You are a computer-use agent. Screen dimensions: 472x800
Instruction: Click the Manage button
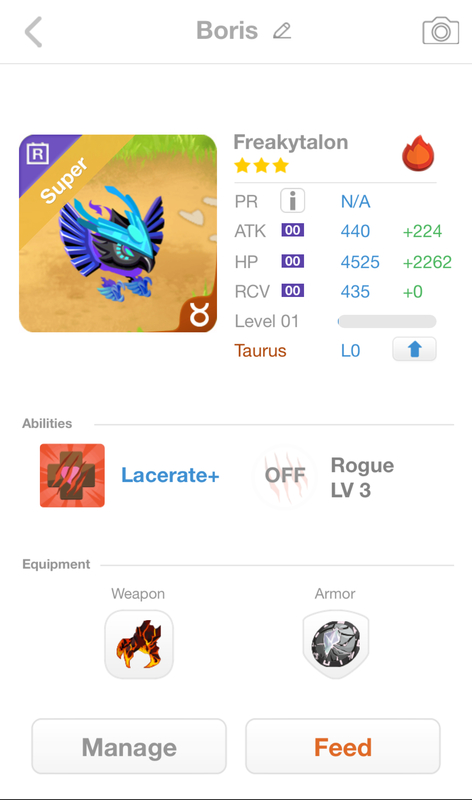pos(129,746)
